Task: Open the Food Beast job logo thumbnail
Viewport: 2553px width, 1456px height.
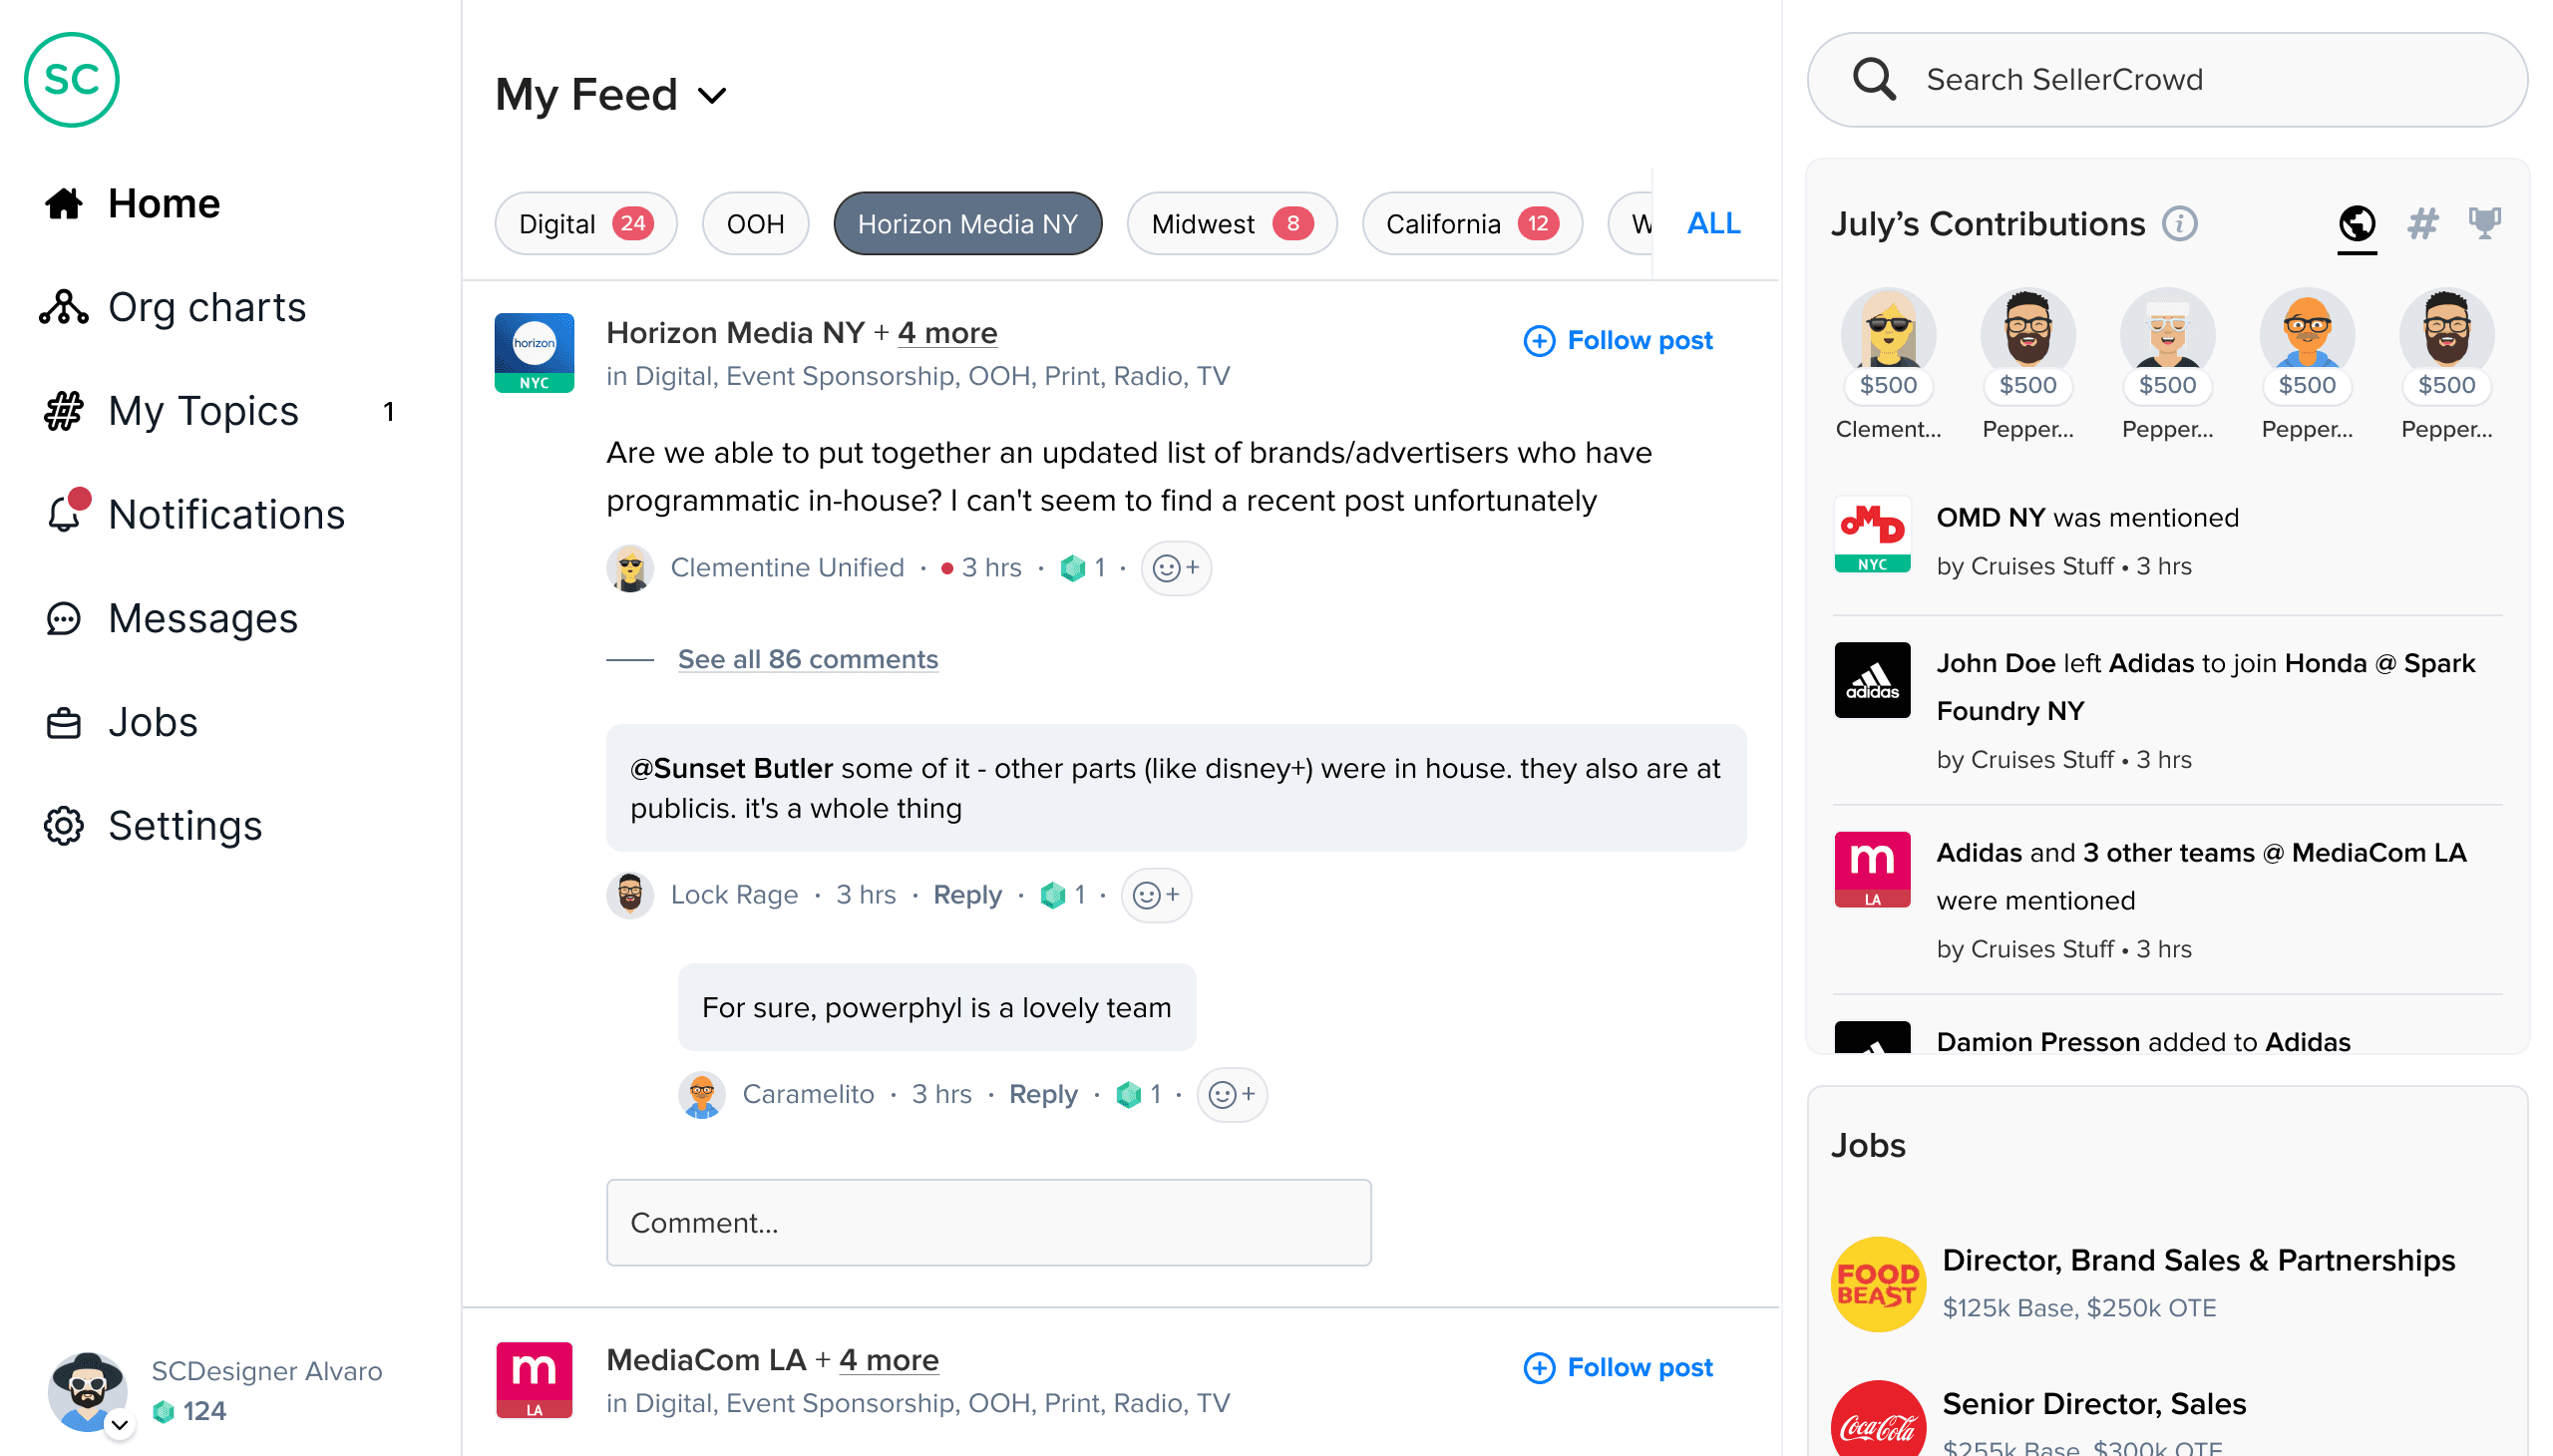Action: tap(1877, 1284)
